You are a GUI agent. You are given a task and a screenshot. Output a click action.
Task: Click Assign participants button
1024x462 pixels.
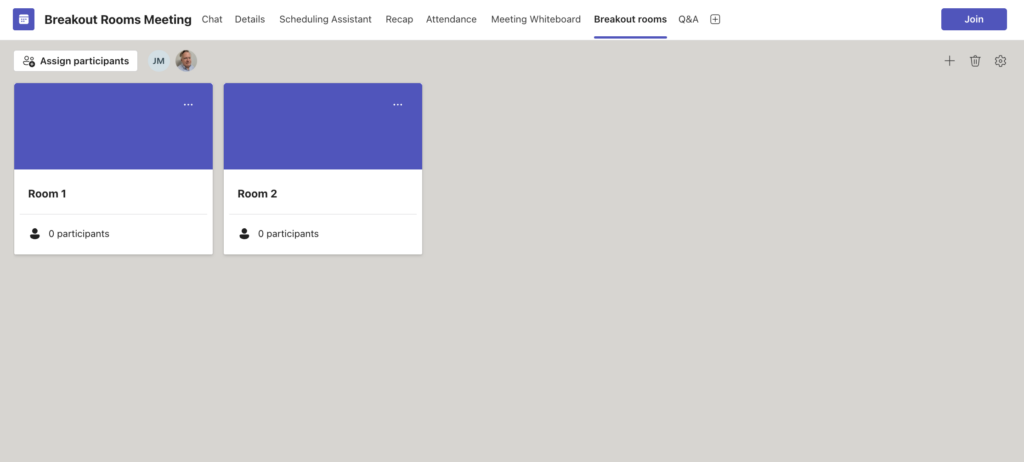76,61
